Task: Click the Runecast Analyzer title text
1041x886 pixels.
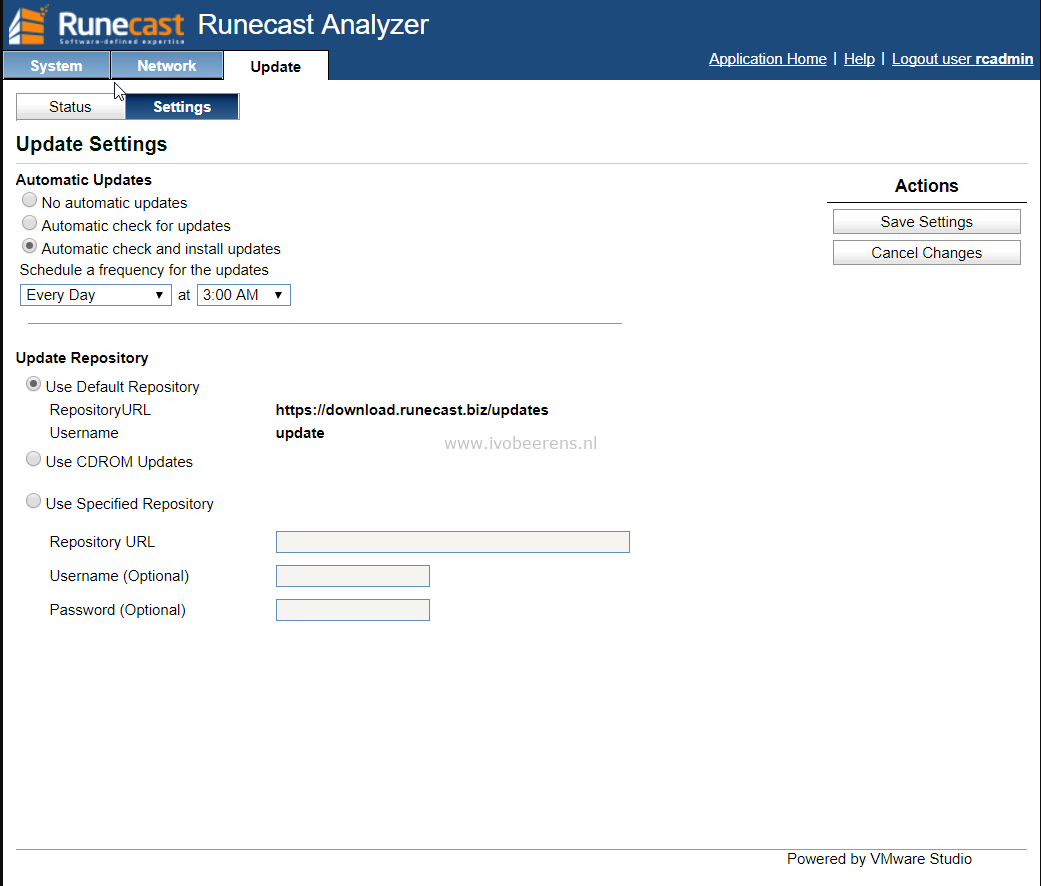Action: pyautogui.click(x=313, y=25)
